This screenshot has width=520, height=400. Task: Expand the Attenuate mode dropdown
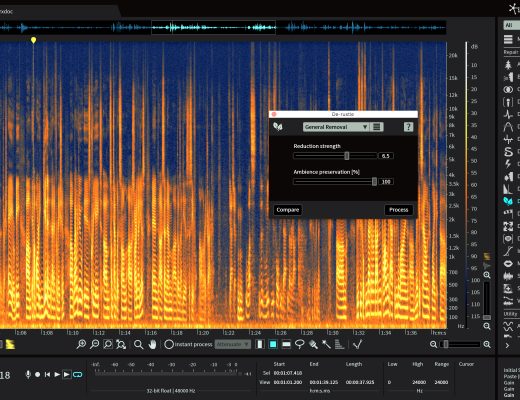click(233, 344)
